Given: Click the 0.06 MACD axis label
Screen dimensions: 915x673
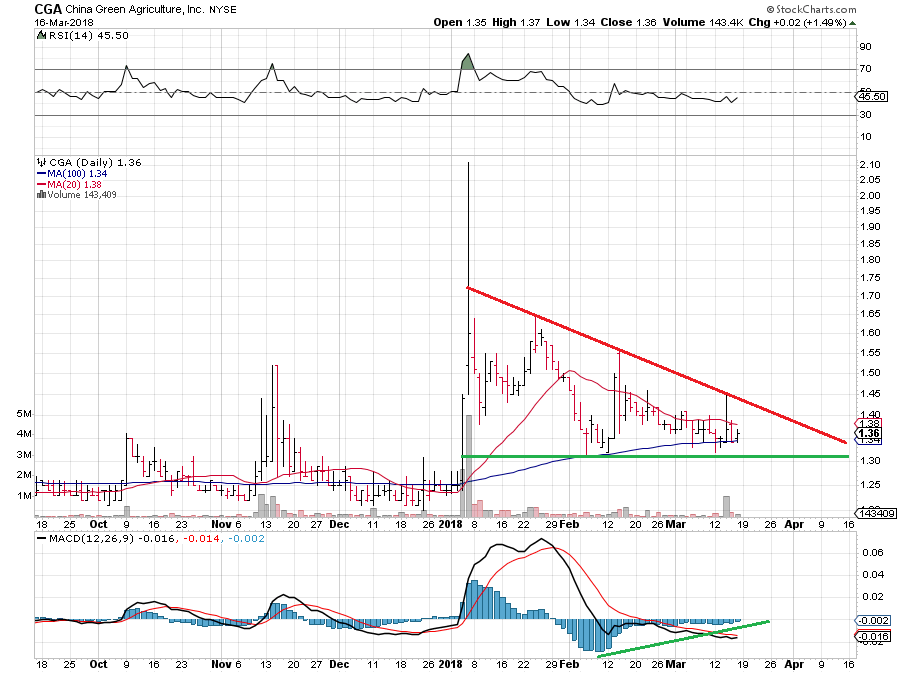Looking at the screenshot, I should (x=873, y=552).
